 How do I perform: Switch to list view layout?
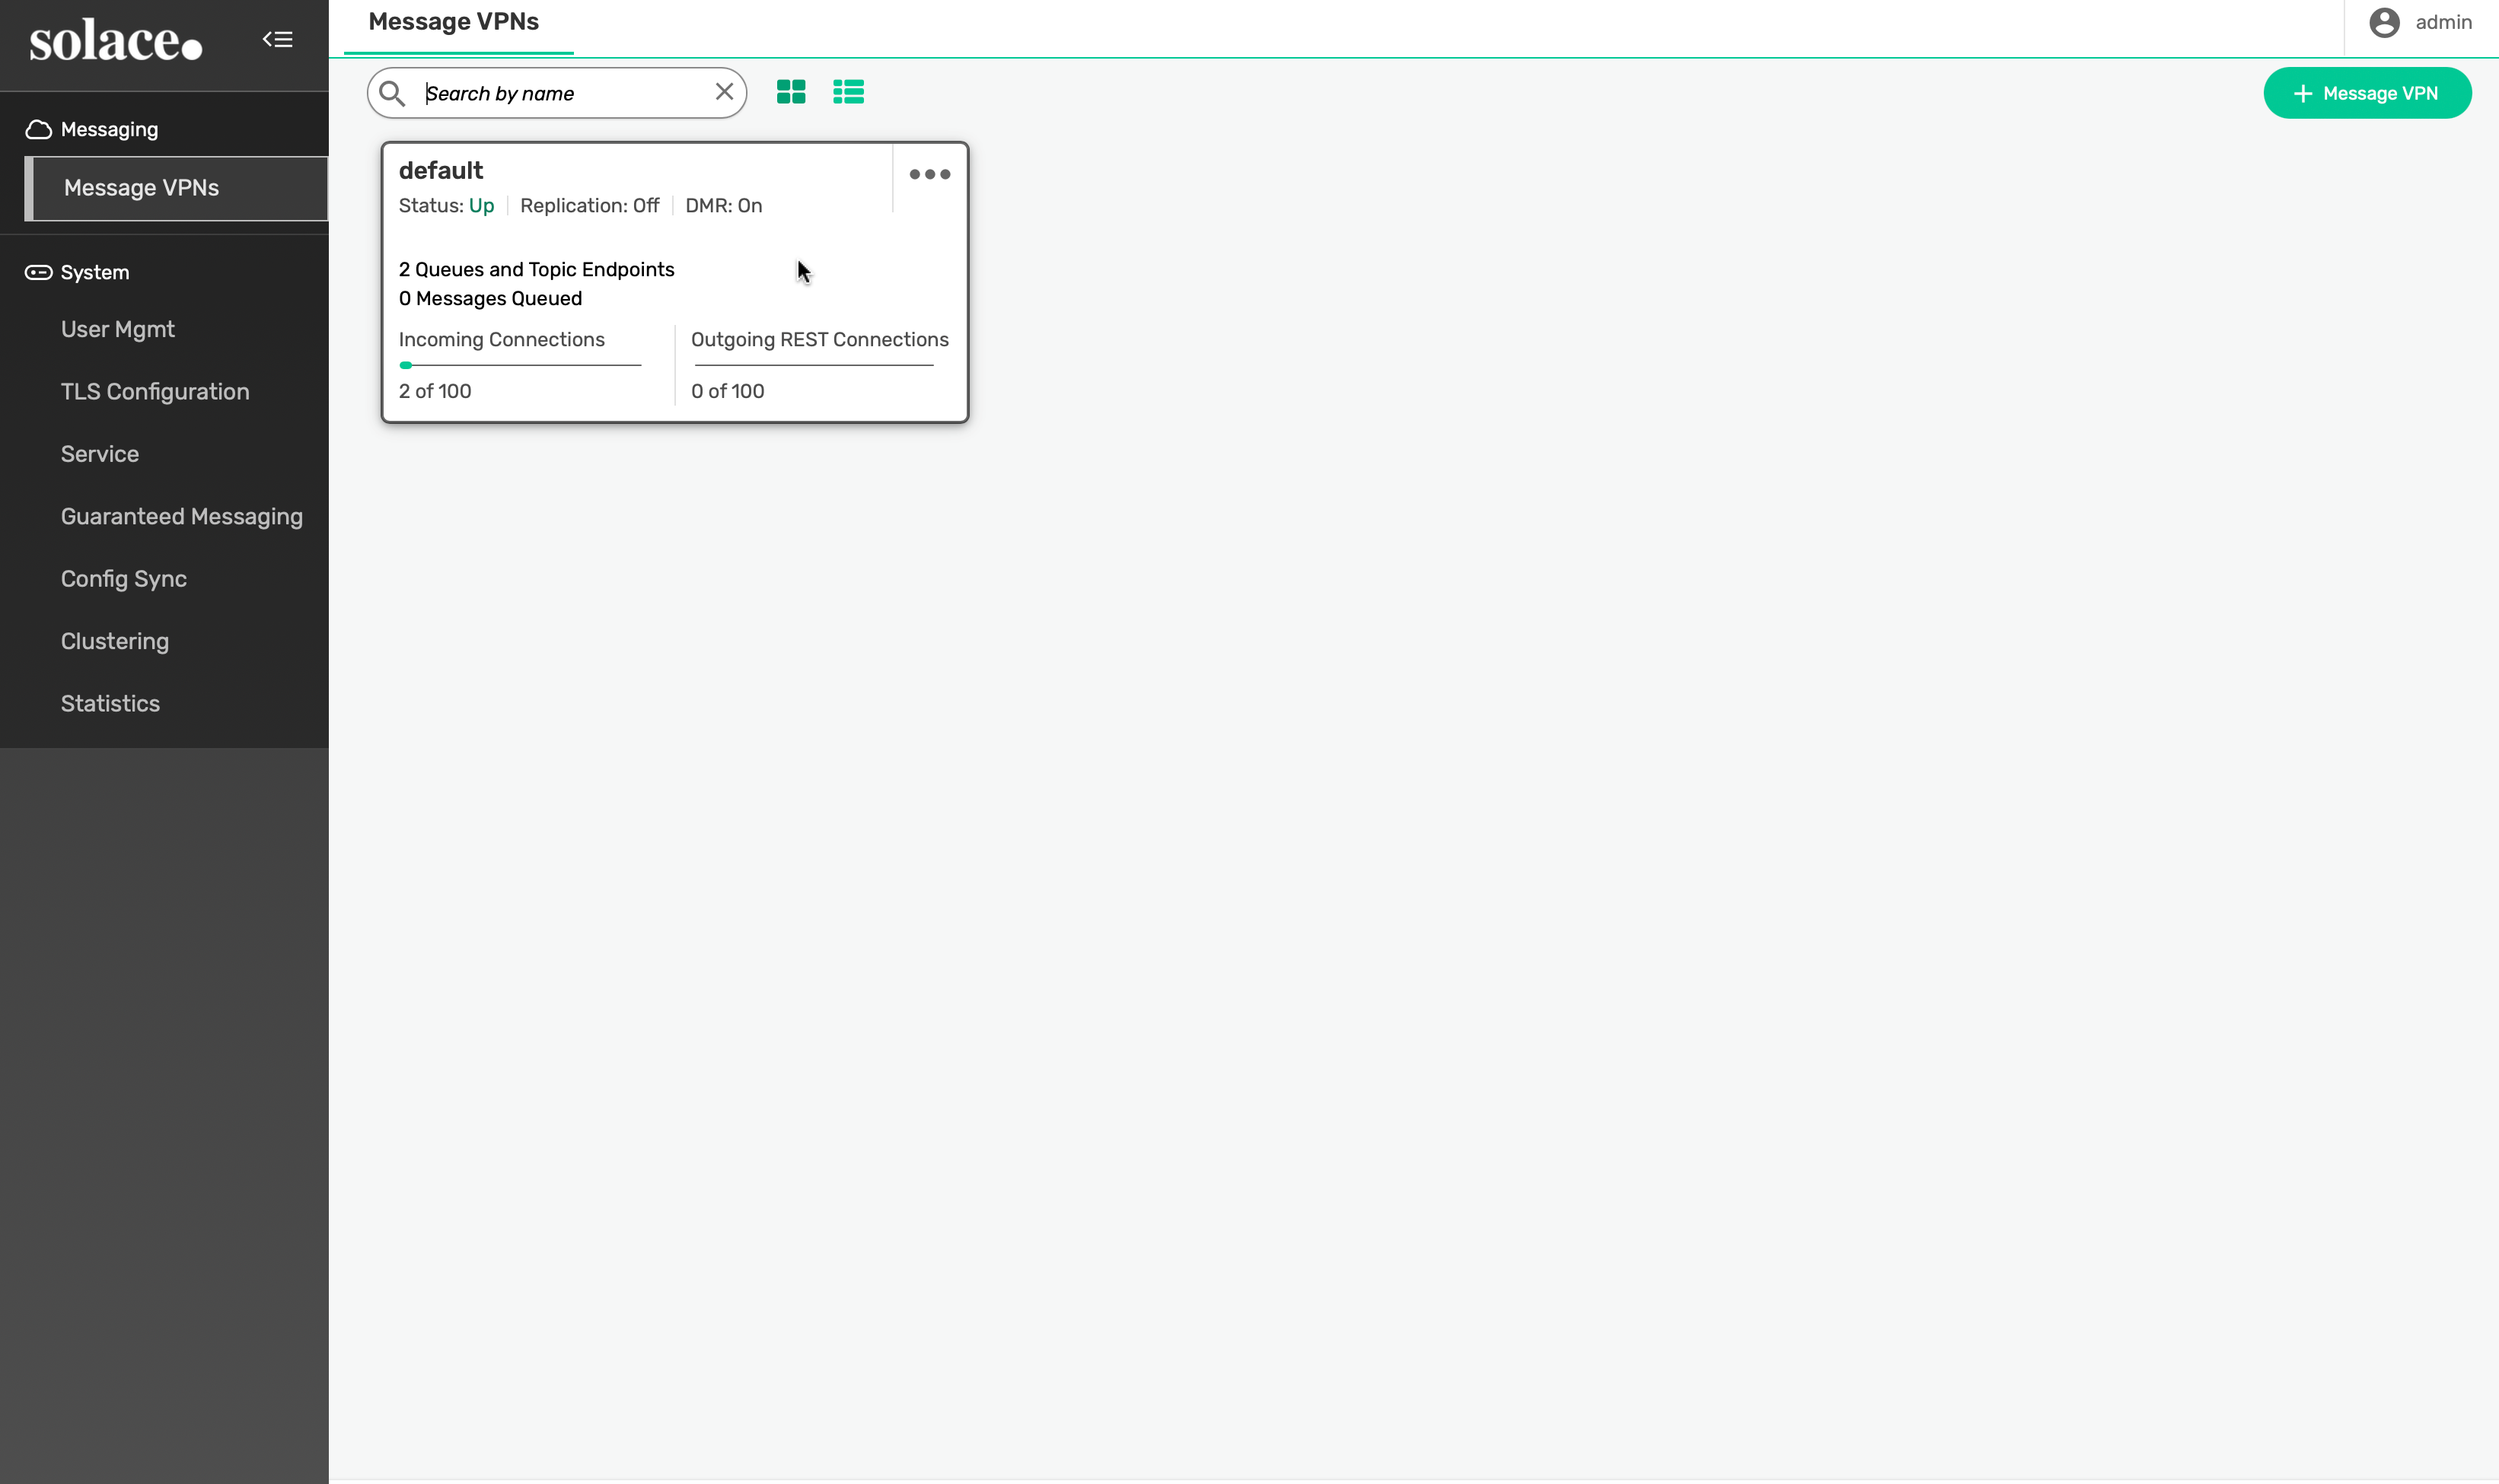coord(848,92)
